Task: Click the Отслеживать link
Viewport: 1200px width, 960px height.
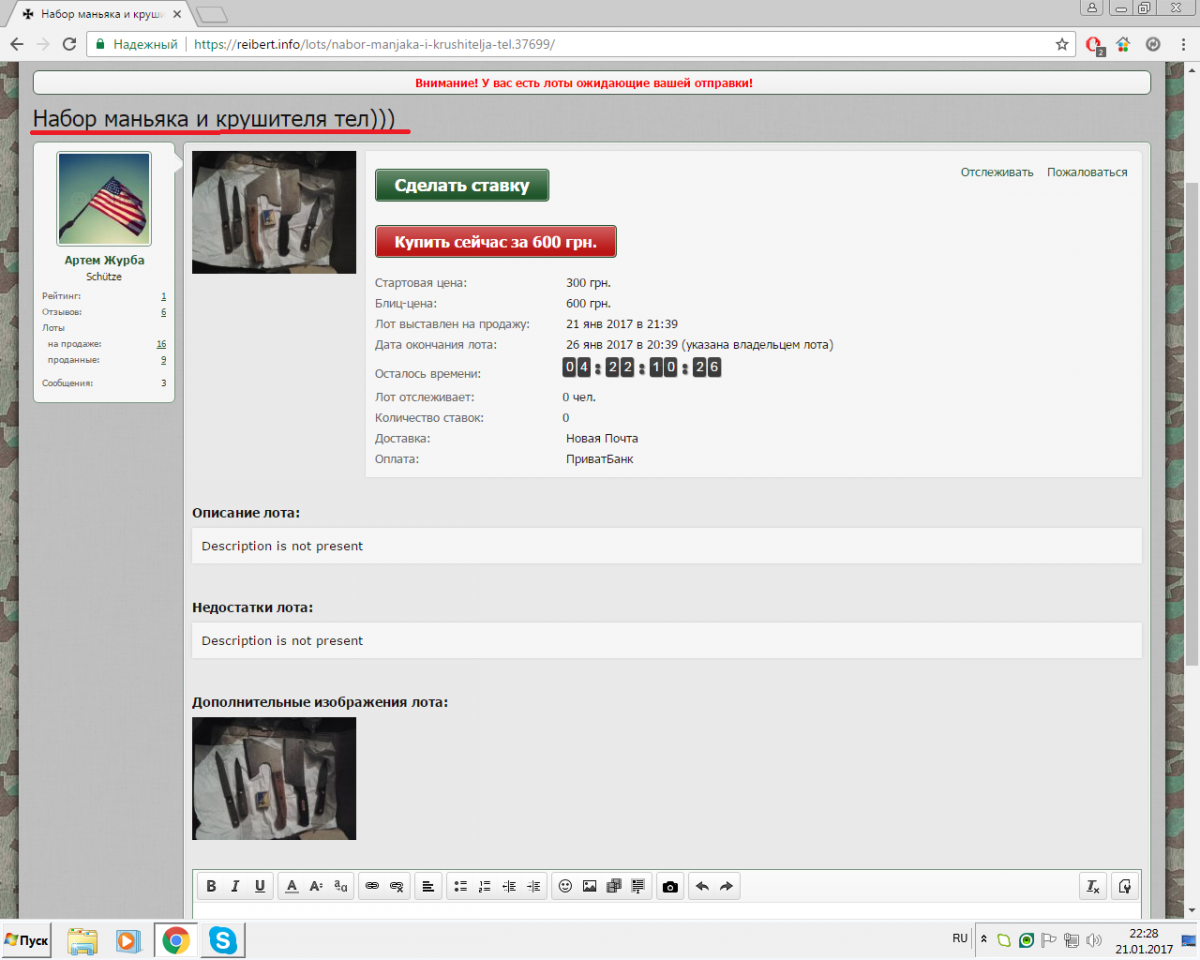Action: pyautogui.click(x=997, y=172)
